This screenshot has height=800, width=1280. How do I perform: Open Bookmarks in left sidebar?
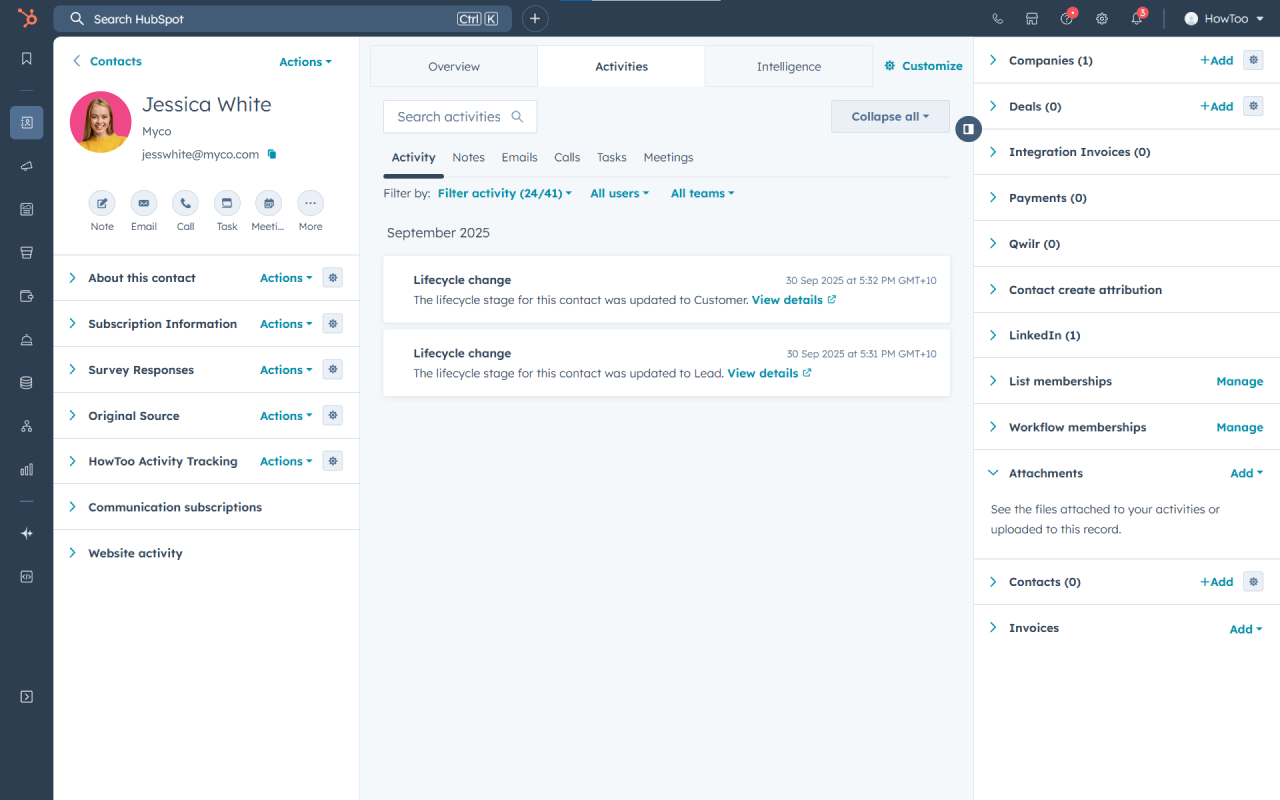27,59
